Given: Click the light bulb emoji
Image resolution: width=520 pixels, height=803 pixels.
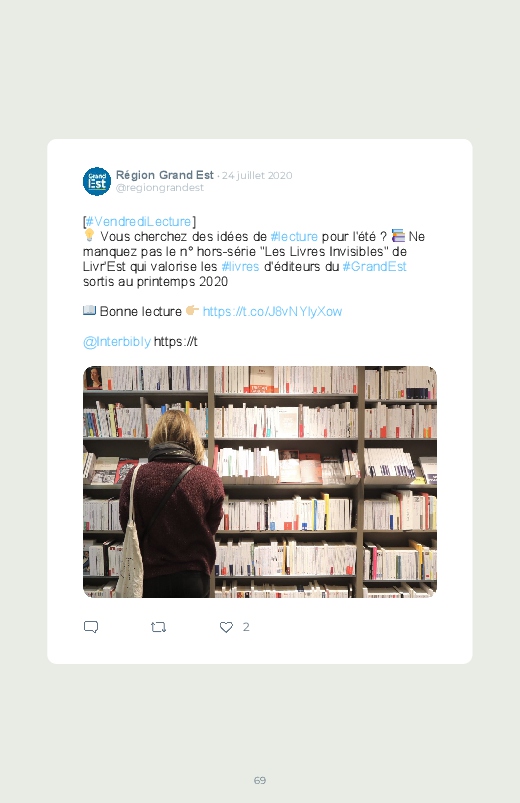Looking at the screenshot, I should pyautogui.click(x=89, y=235).
